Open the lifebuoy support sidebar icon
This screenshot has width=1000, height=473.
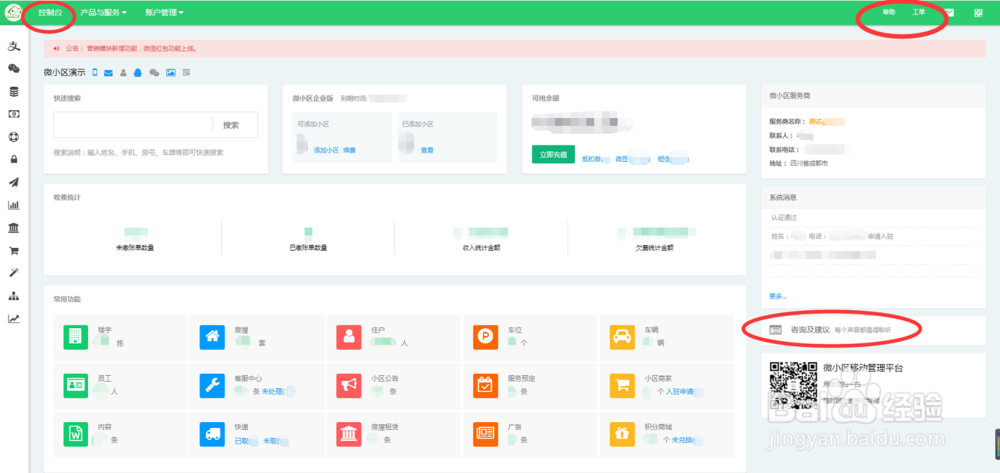point(13,137)
